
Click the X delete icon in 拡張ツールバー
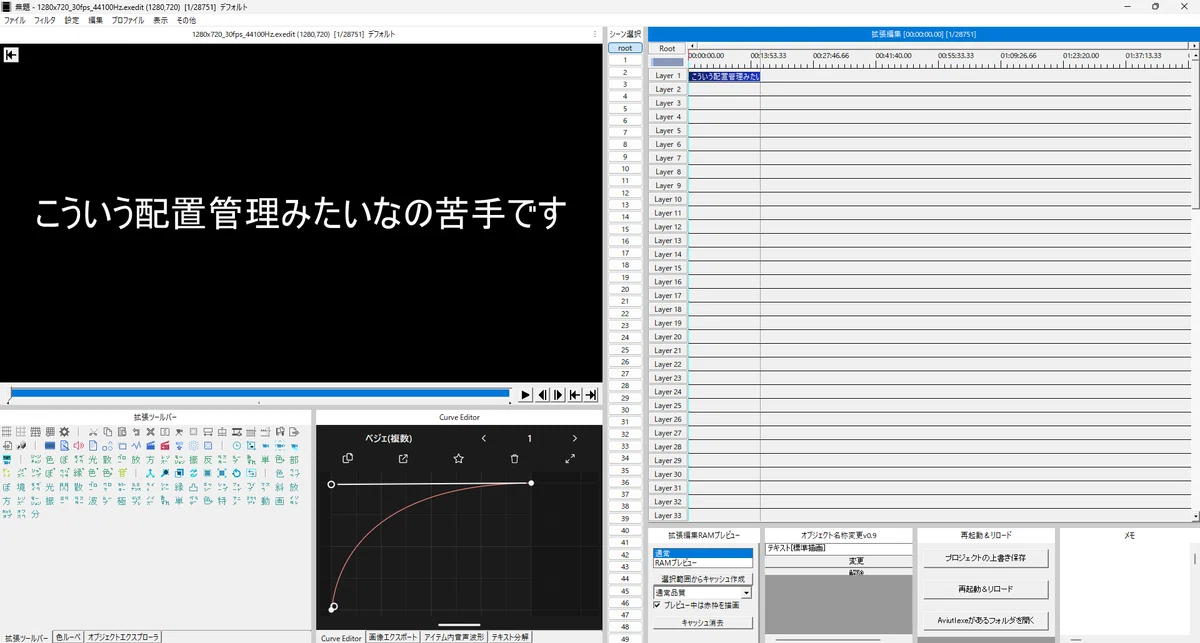click(x=150, y=432)
